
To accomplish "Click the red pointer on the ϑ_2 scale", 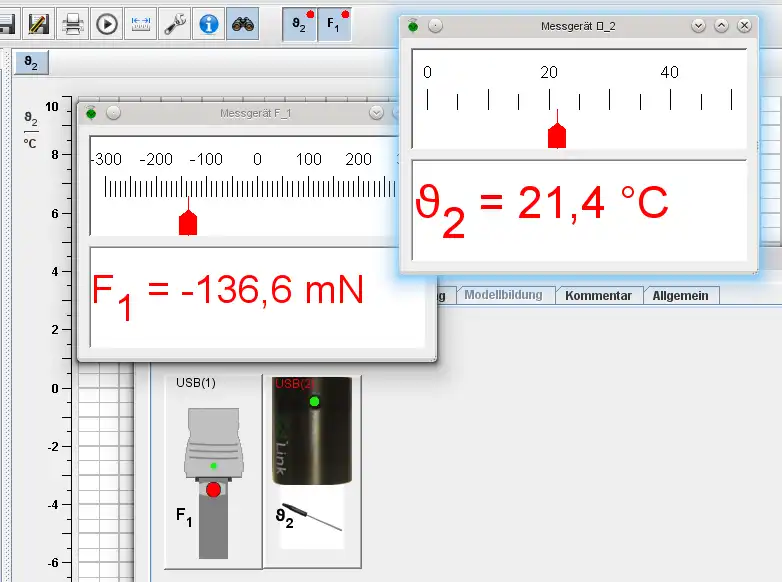I will 557,136.
